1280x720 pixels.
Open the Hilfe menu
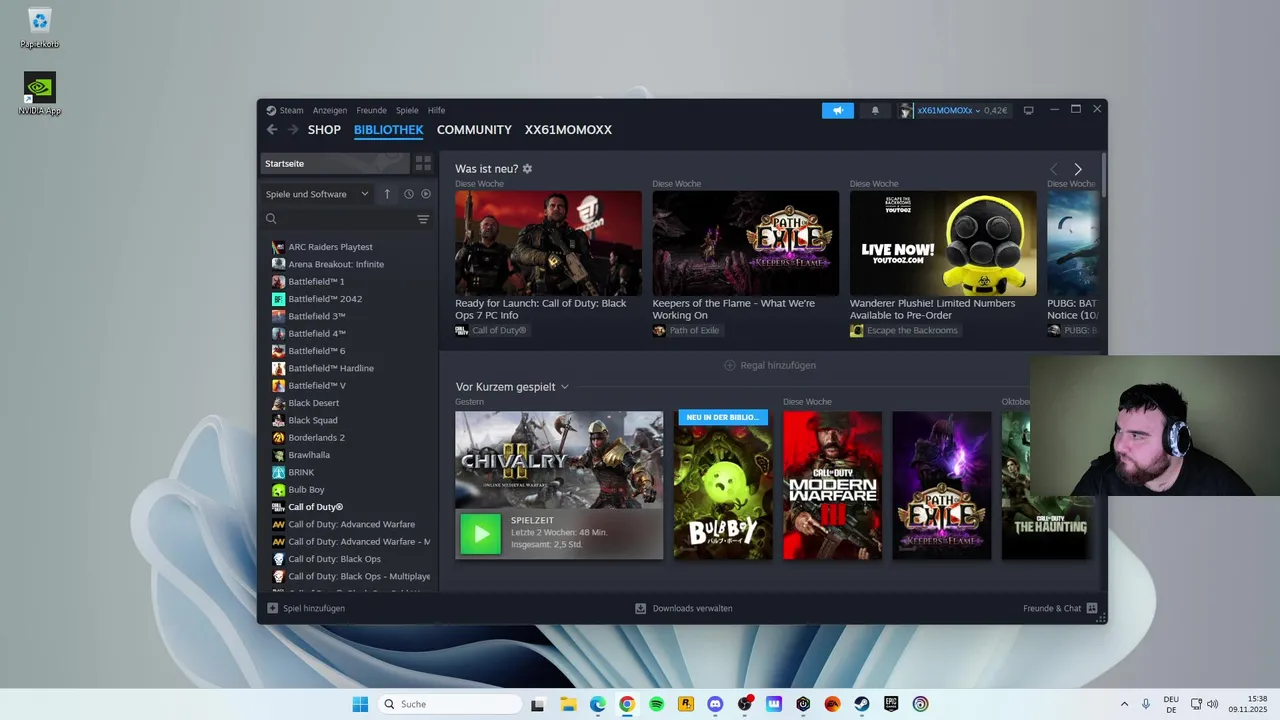[437, 111]
